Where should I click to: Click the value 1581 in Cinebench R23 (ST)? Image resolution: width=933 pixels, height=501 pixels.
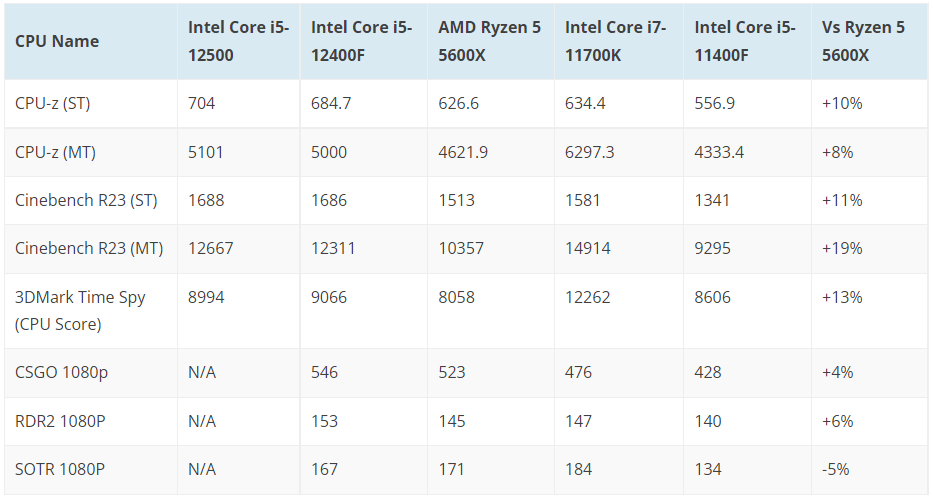point(583,201)
